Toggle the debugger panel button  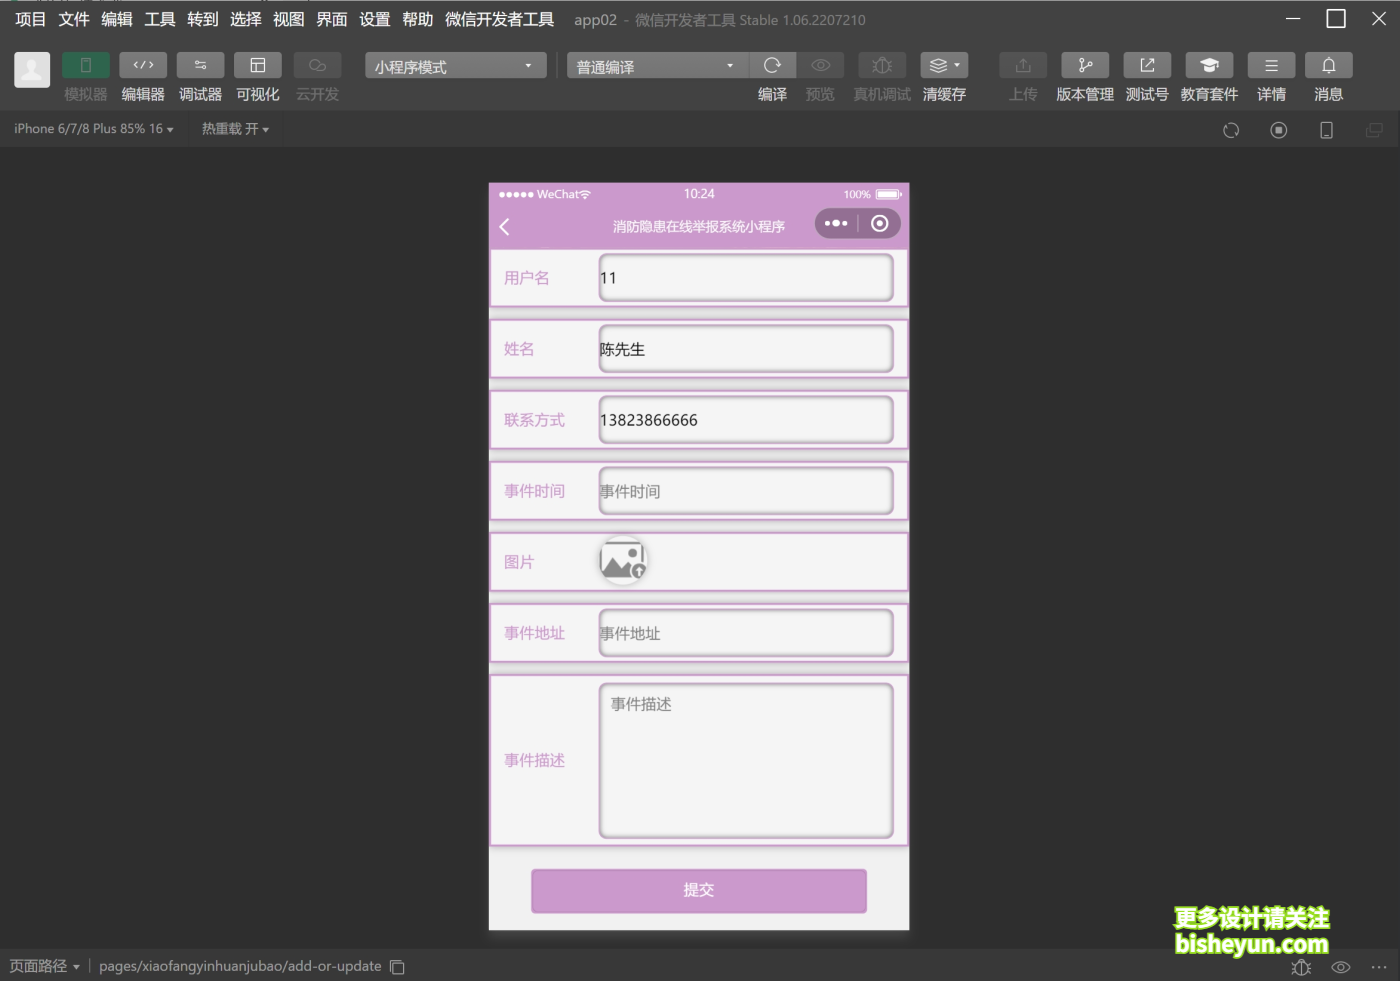tap(200, 66)
